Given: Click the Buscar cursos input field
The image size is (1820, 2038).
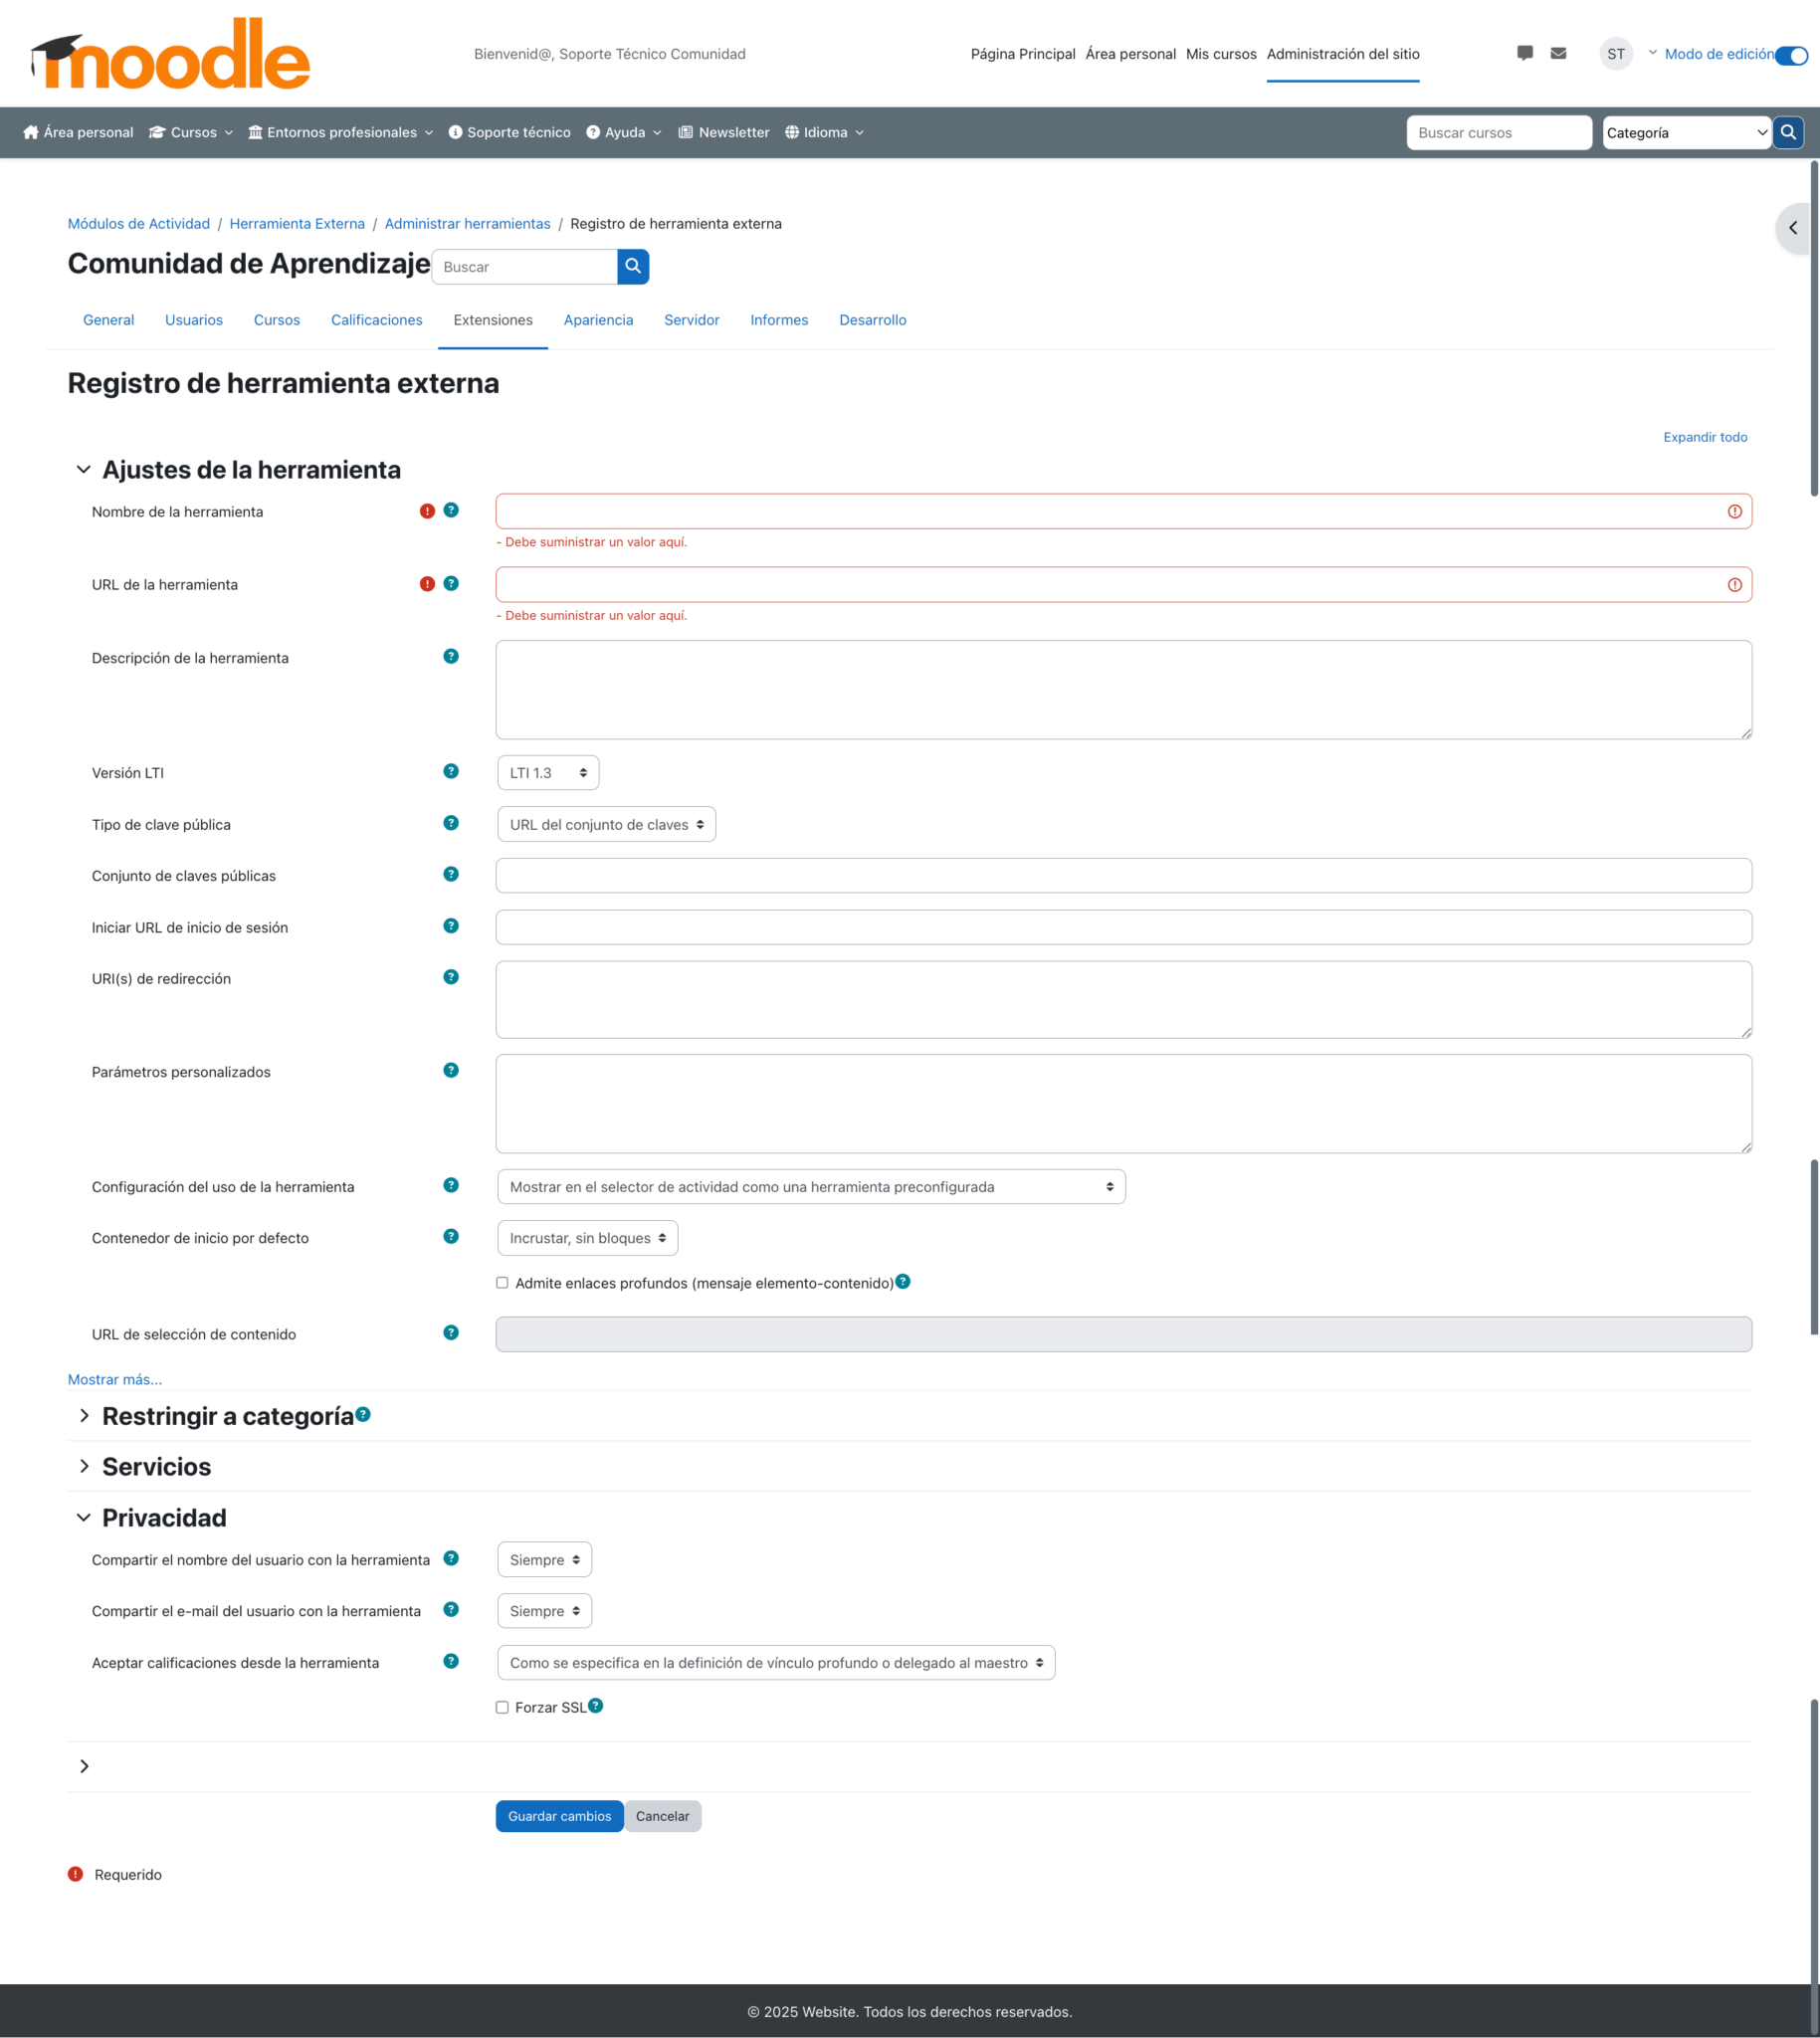Looking at the screenshot, I should 1499,132.
